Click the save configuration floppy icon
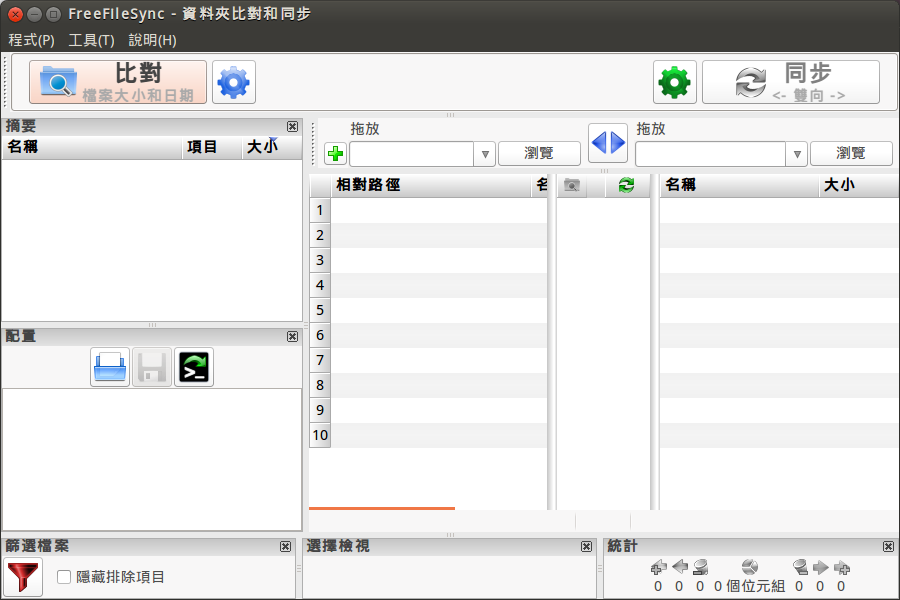The image size is (900, 600). [152, 367]
